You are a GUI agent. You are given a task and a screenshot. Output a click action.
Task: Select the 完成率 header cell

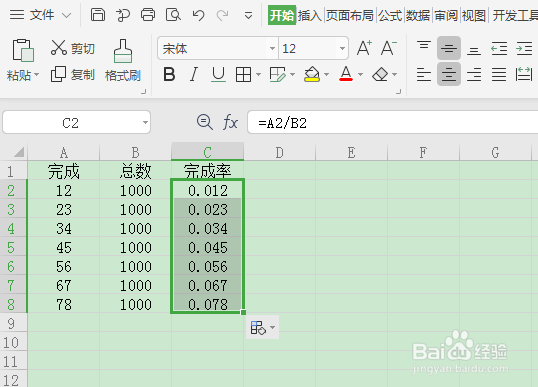pyautogui.click(x=208, y=171)
